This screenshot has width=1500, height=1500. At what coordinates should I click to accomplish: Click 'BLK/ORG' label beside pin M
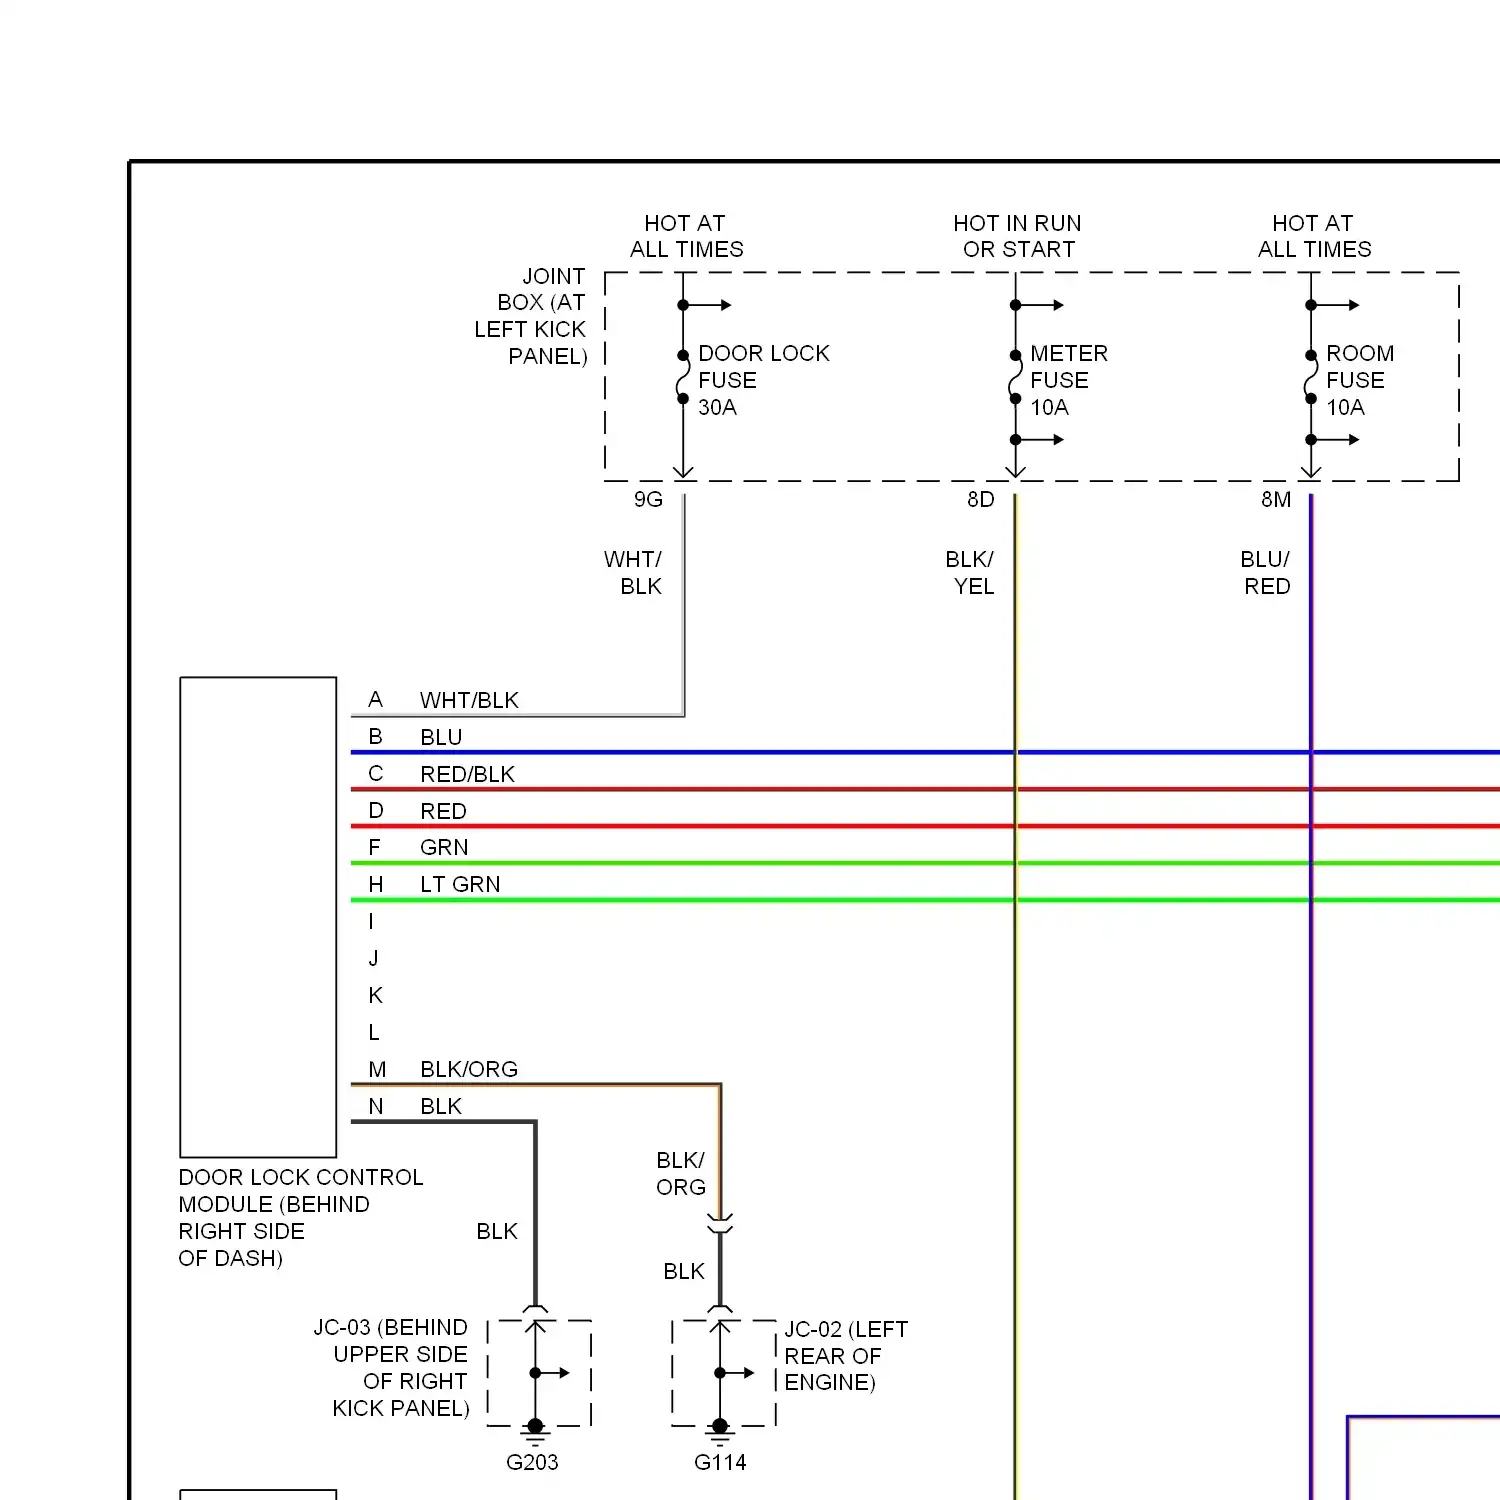[469, 1069]
